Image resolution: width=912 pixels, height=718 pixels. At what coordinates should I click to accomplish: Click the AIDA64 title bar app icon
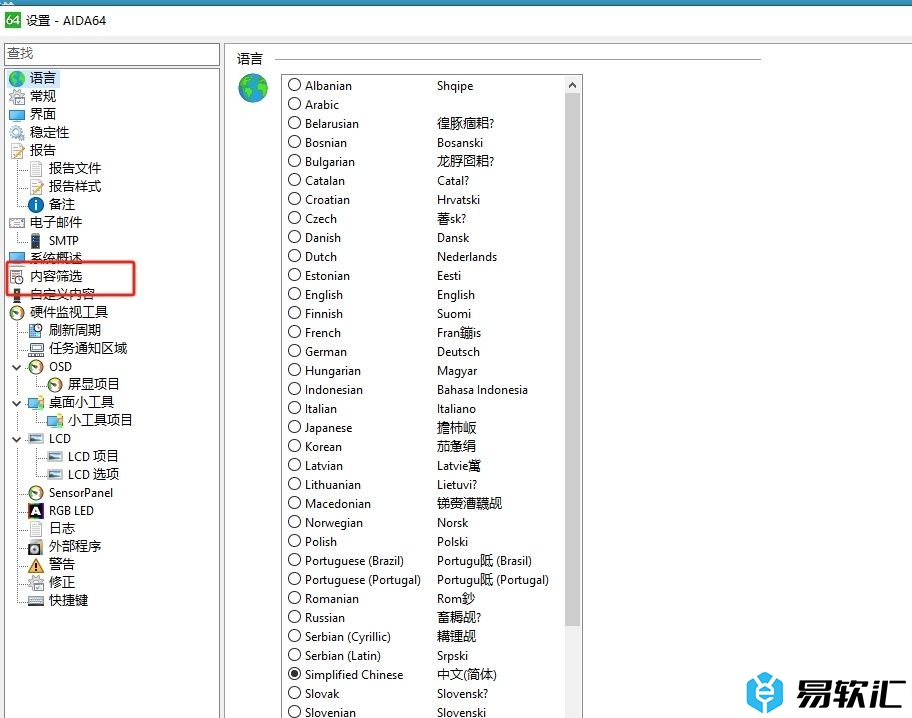click(13, 20)
